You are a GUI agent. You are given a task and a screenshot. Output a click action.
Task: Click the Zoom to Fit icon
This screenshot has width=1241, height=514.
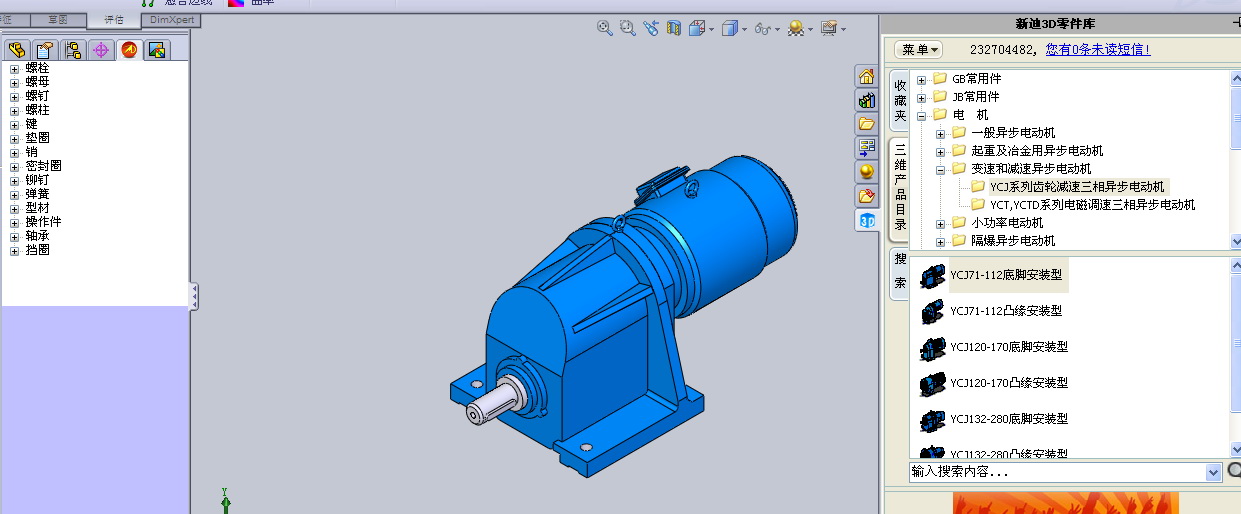(x=604, y=28)
